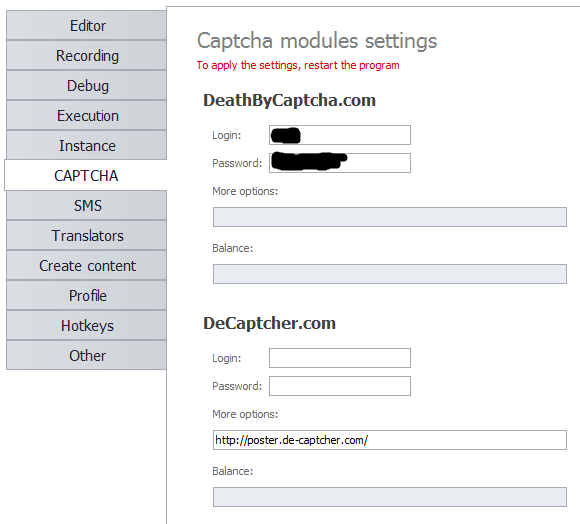Select the CAPTCHA tab
Viewport: 580px width, 524px height.
(86, 175)
